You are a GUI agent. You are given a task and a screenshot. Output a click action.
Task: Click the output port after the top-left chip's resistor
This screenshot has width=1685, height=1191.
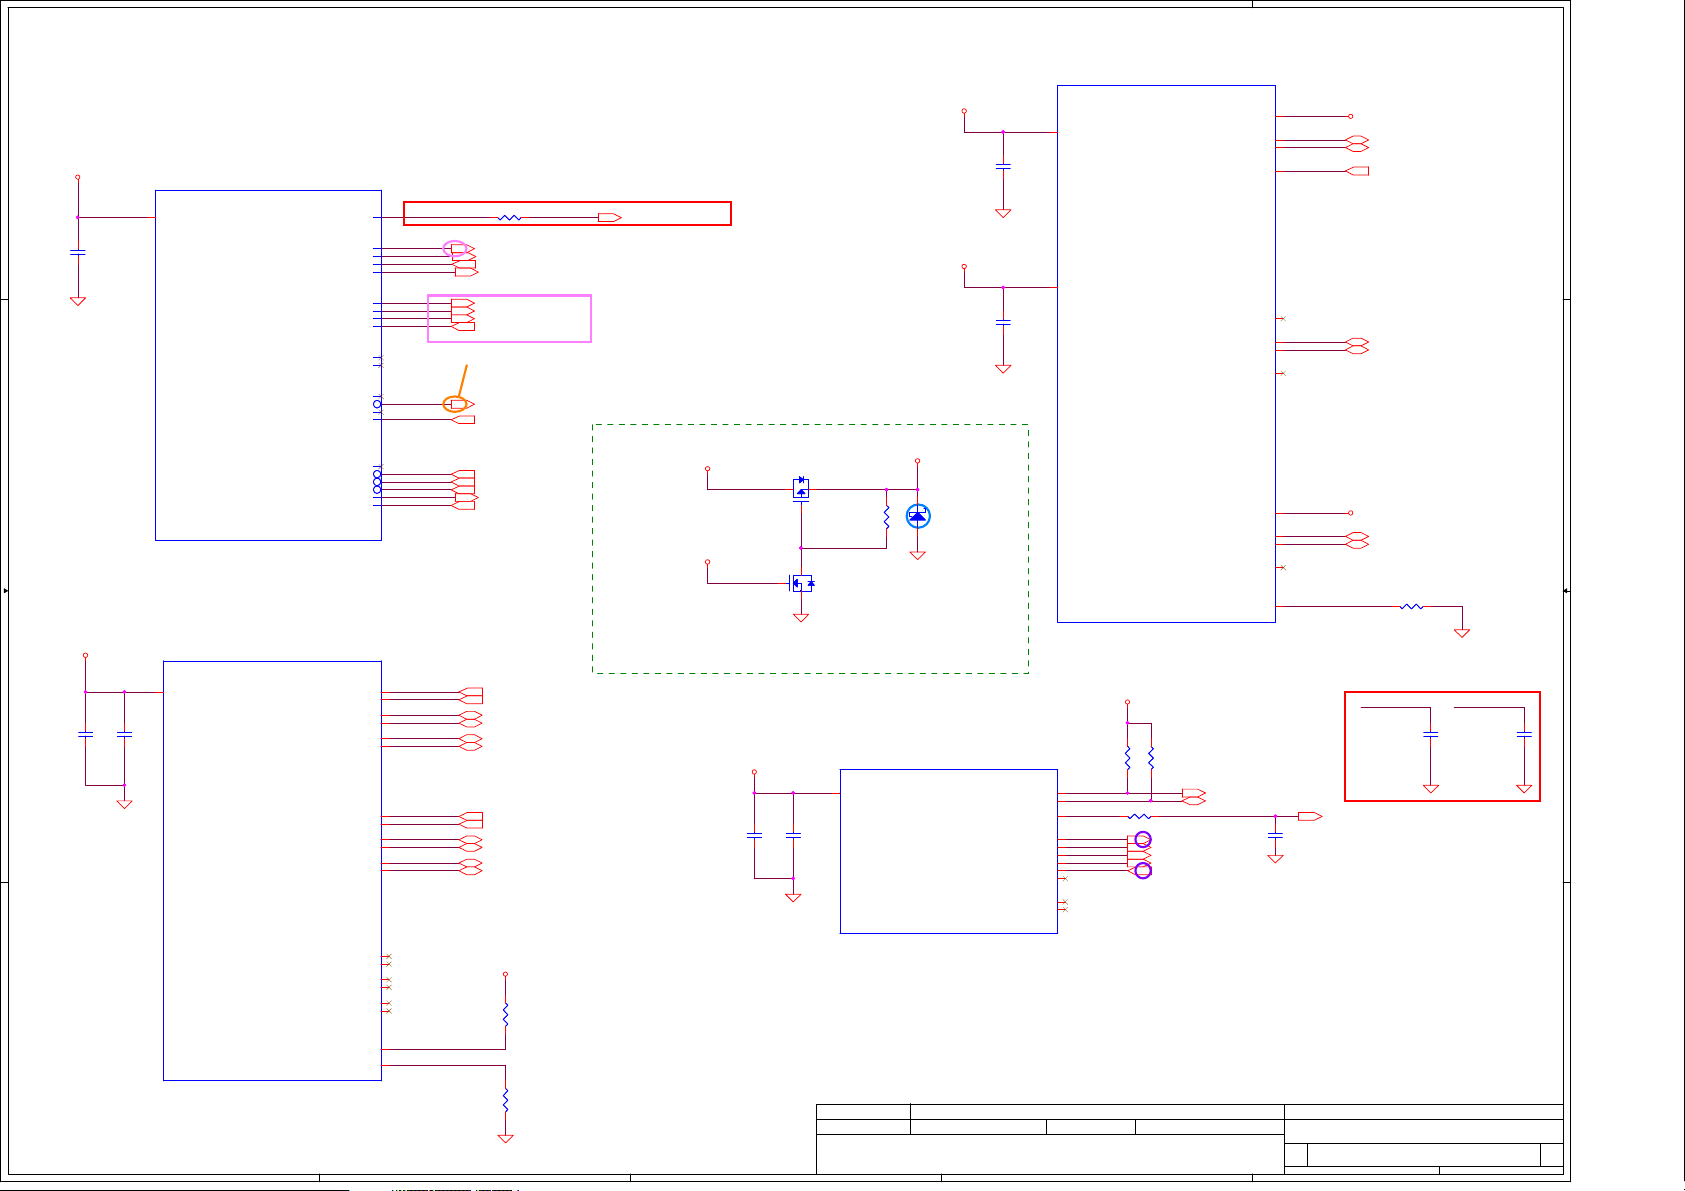coord(609,217)
